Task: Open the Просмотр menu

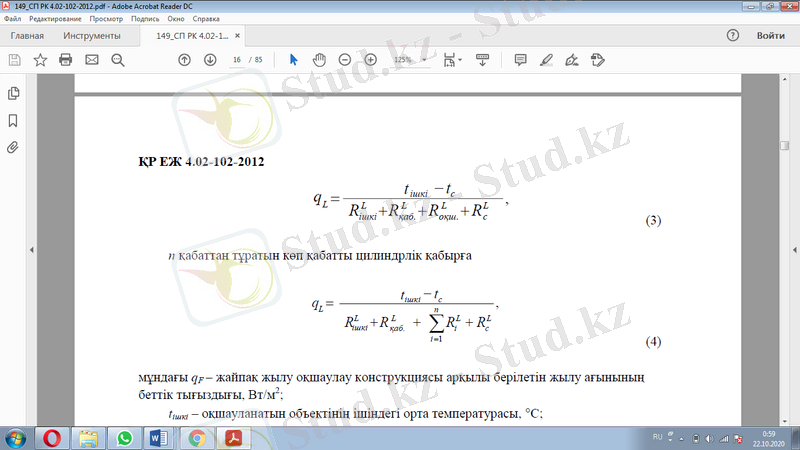Action: [x=106, y=18]
